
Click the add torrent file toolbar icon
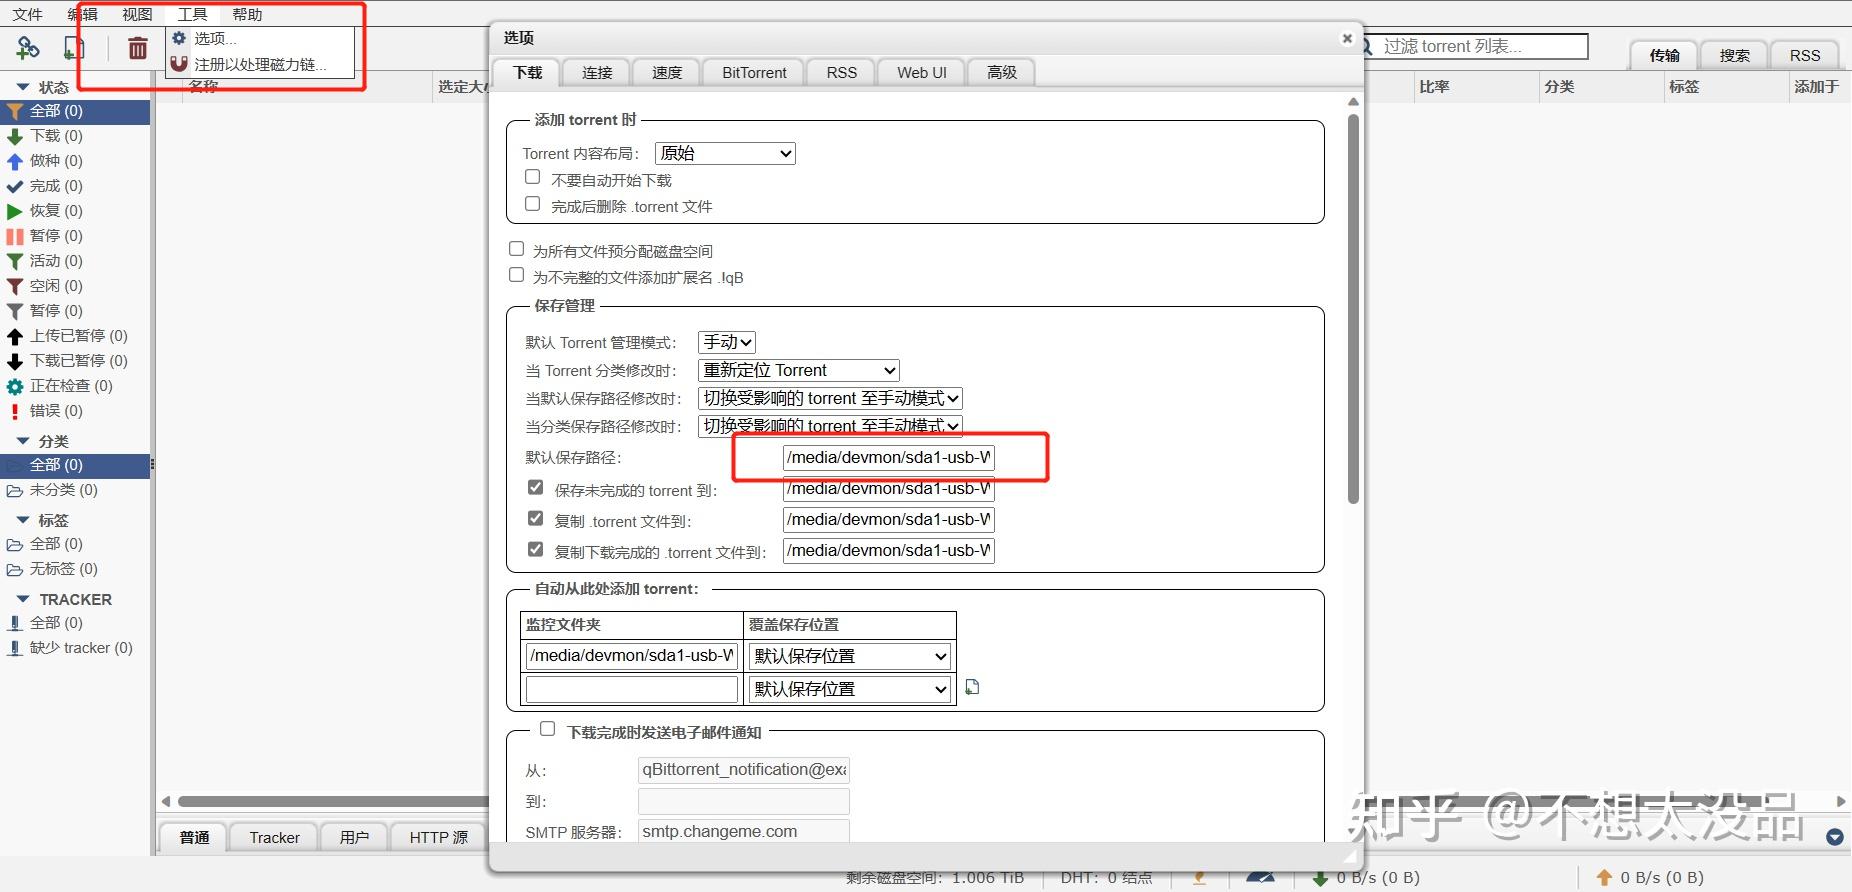(x=74, y=47)
